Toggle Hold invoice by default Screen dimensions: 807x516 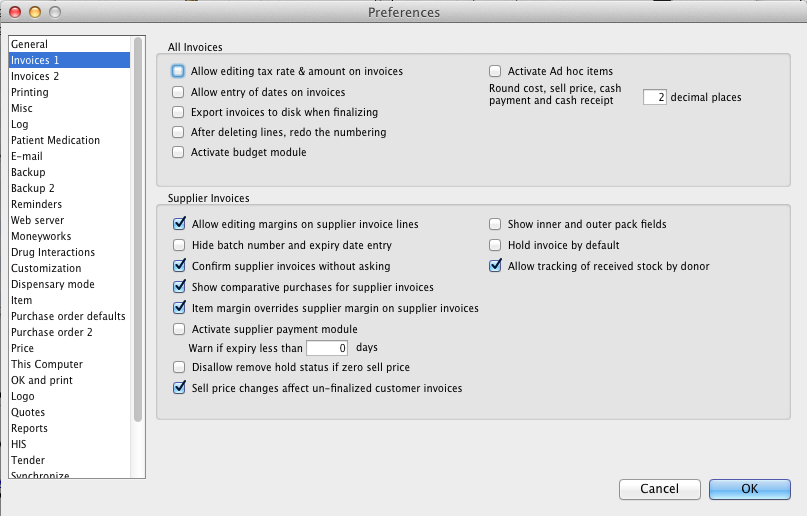click(495, 245)
